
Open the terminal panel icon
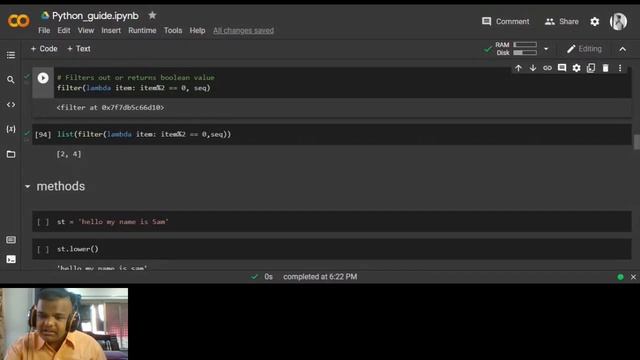pos(11,259)
